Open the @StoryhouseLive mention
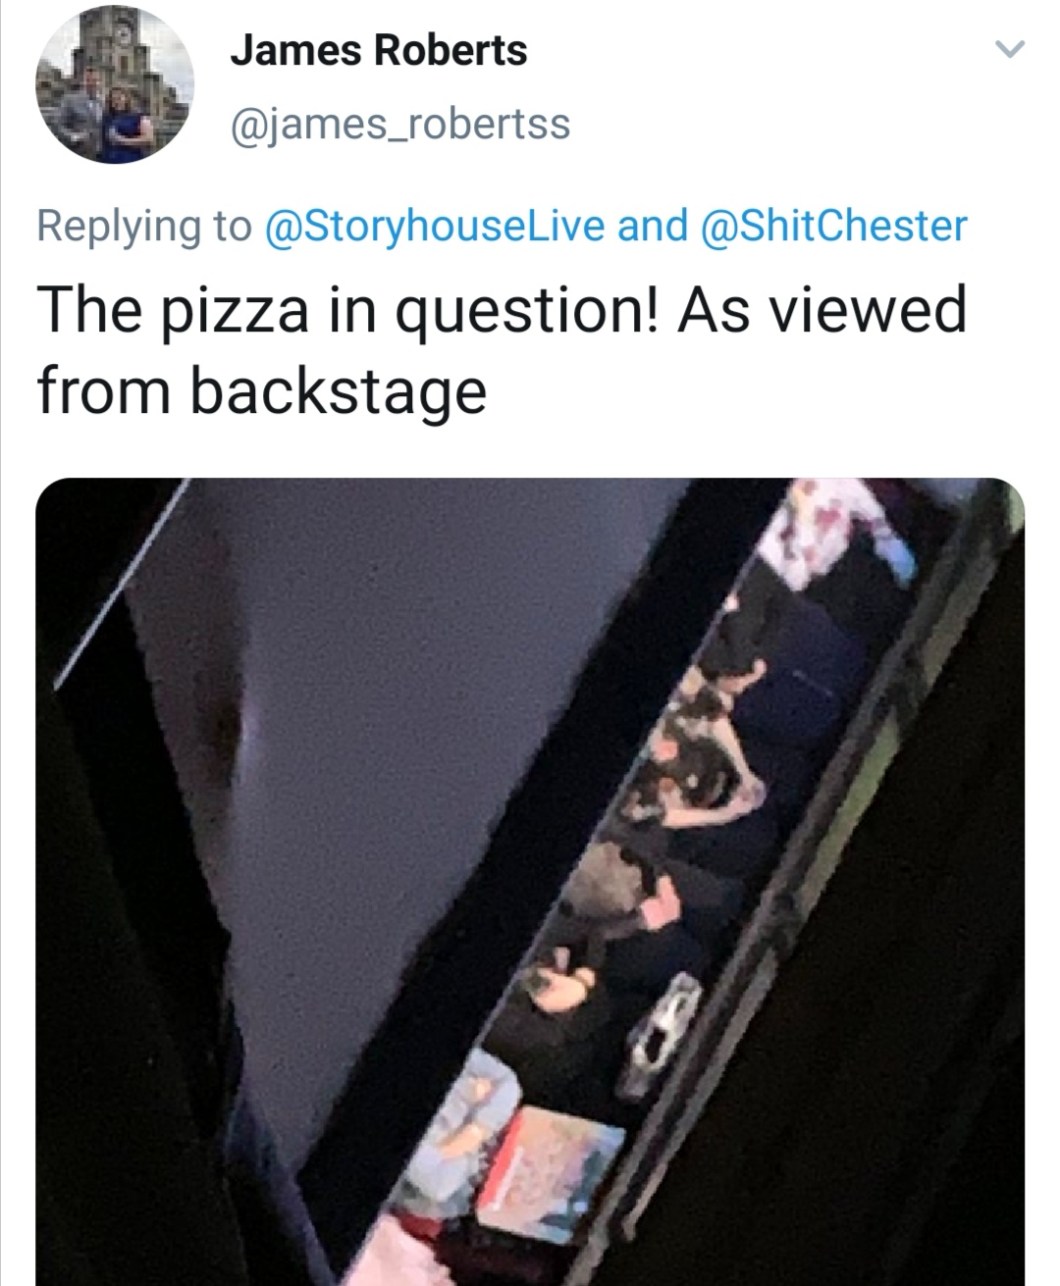 coord(433,225)
